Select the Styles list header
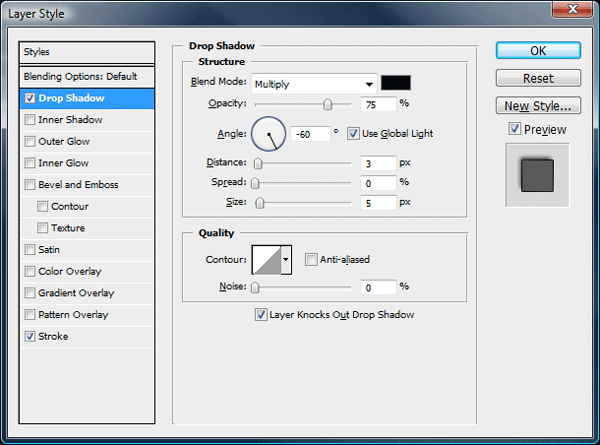600x445 pixels. point(87,52)
